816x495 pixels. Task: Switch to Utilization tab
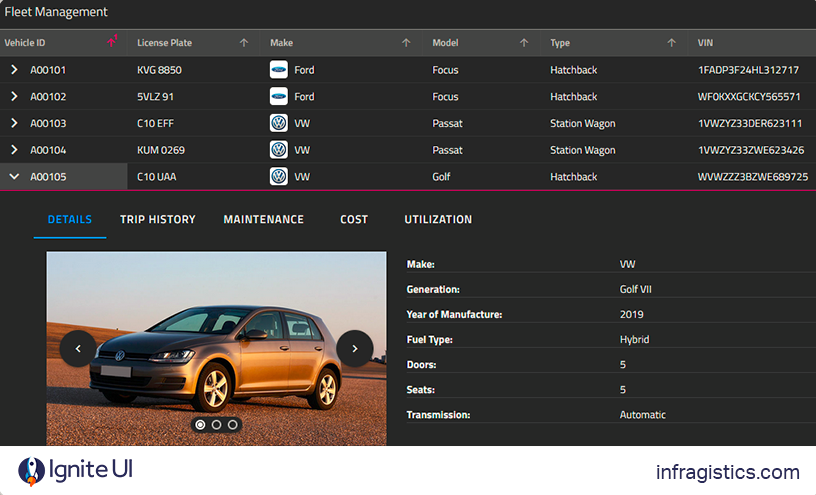(x=438, y=220)
